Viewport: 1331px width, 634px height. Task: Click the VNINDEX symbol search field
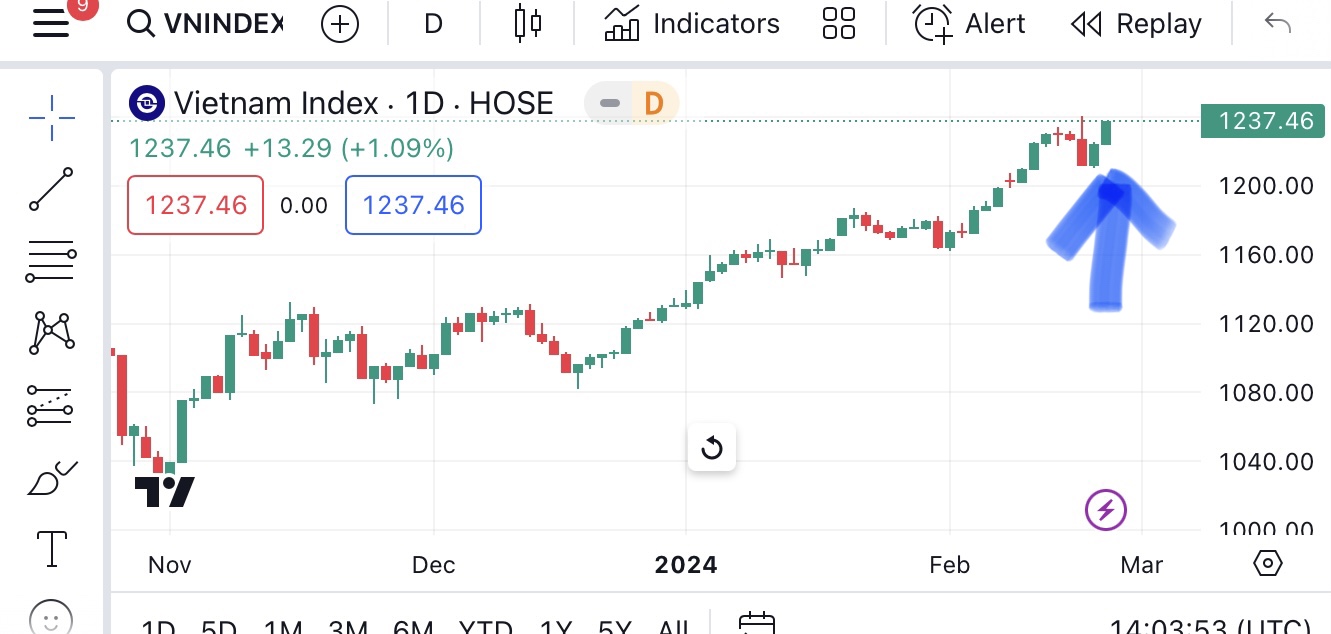pyautogui.click(x=207, y=24)
